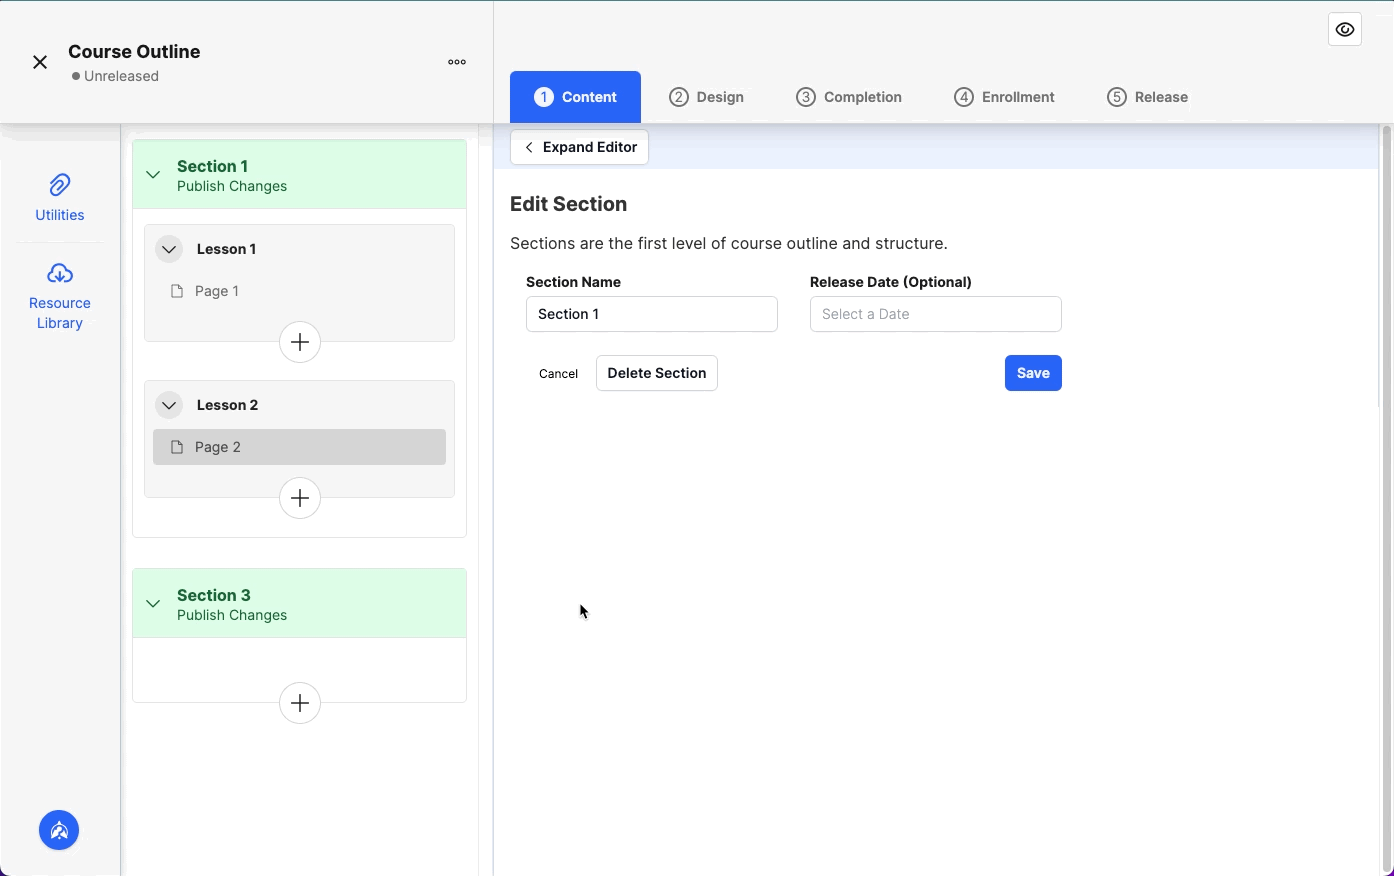1394x876 pixels.
Task: Collapse Lesson 1 chevron
Action: point(169,249)
